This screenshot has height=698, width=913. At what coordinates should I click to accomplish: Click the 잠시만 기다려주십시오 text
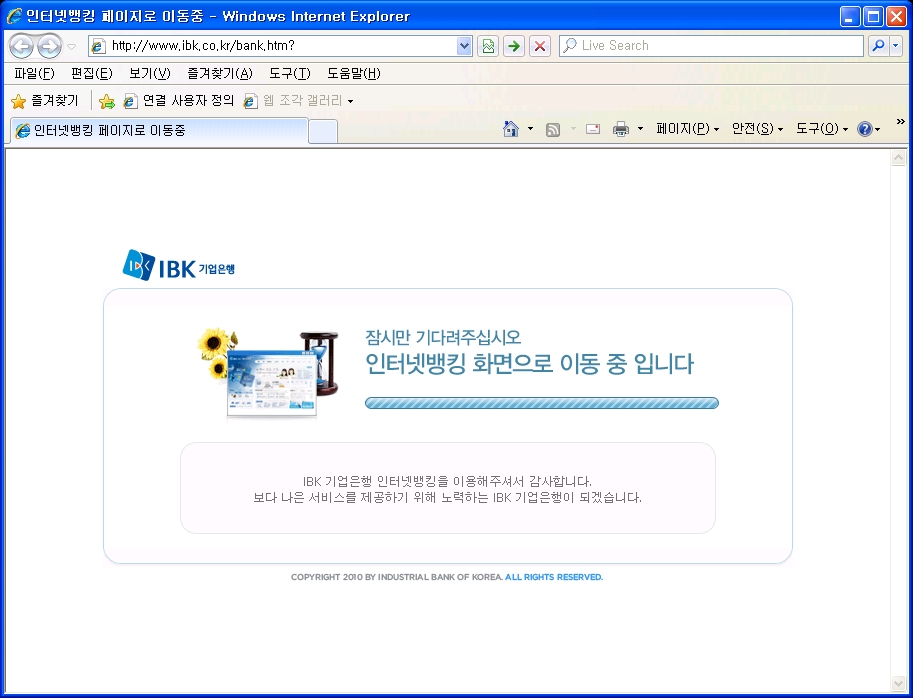pyautogui.click(x=443, y=338)
